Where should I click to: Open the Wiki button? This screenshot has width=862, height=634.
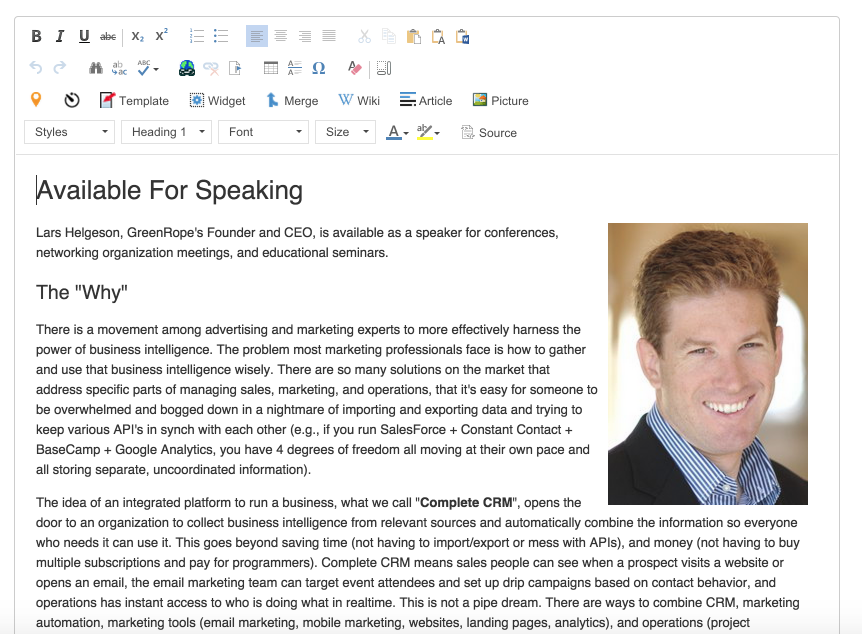(359, 101)
